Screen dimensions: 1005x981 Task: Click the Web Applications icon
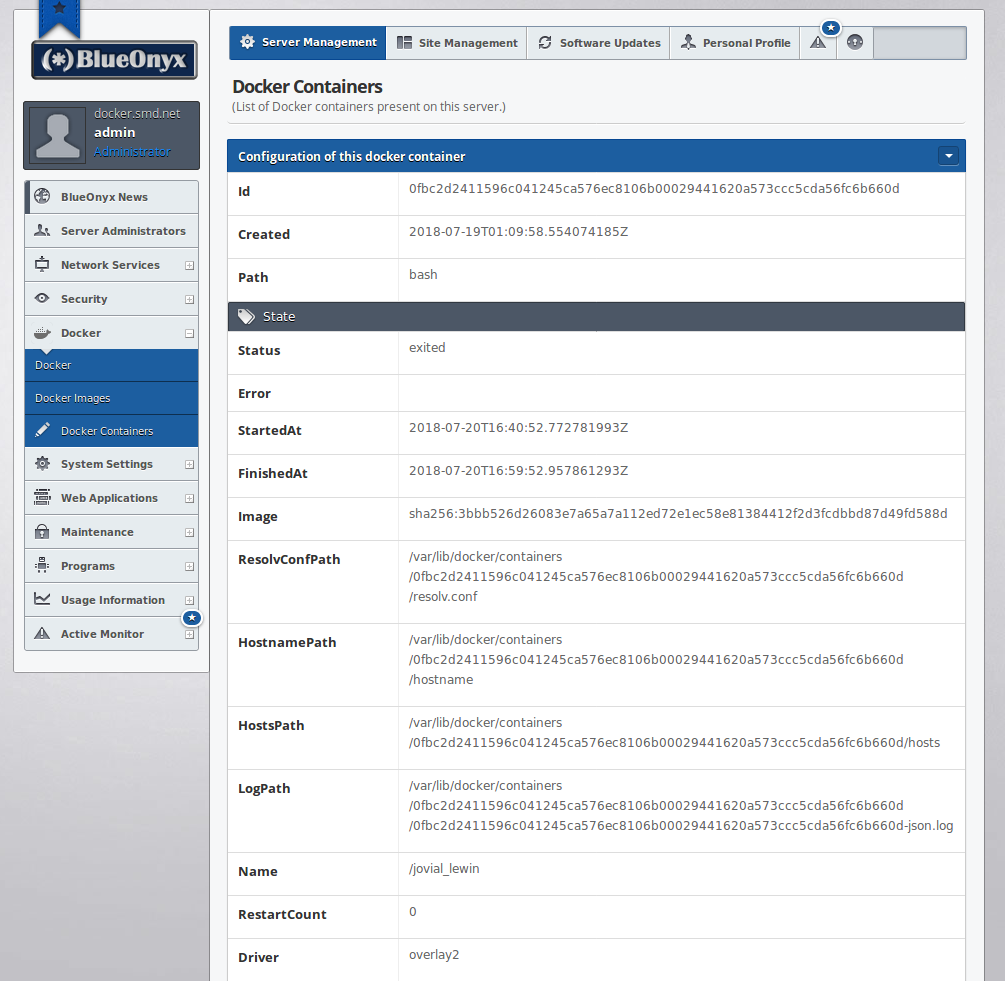(42, 497)
